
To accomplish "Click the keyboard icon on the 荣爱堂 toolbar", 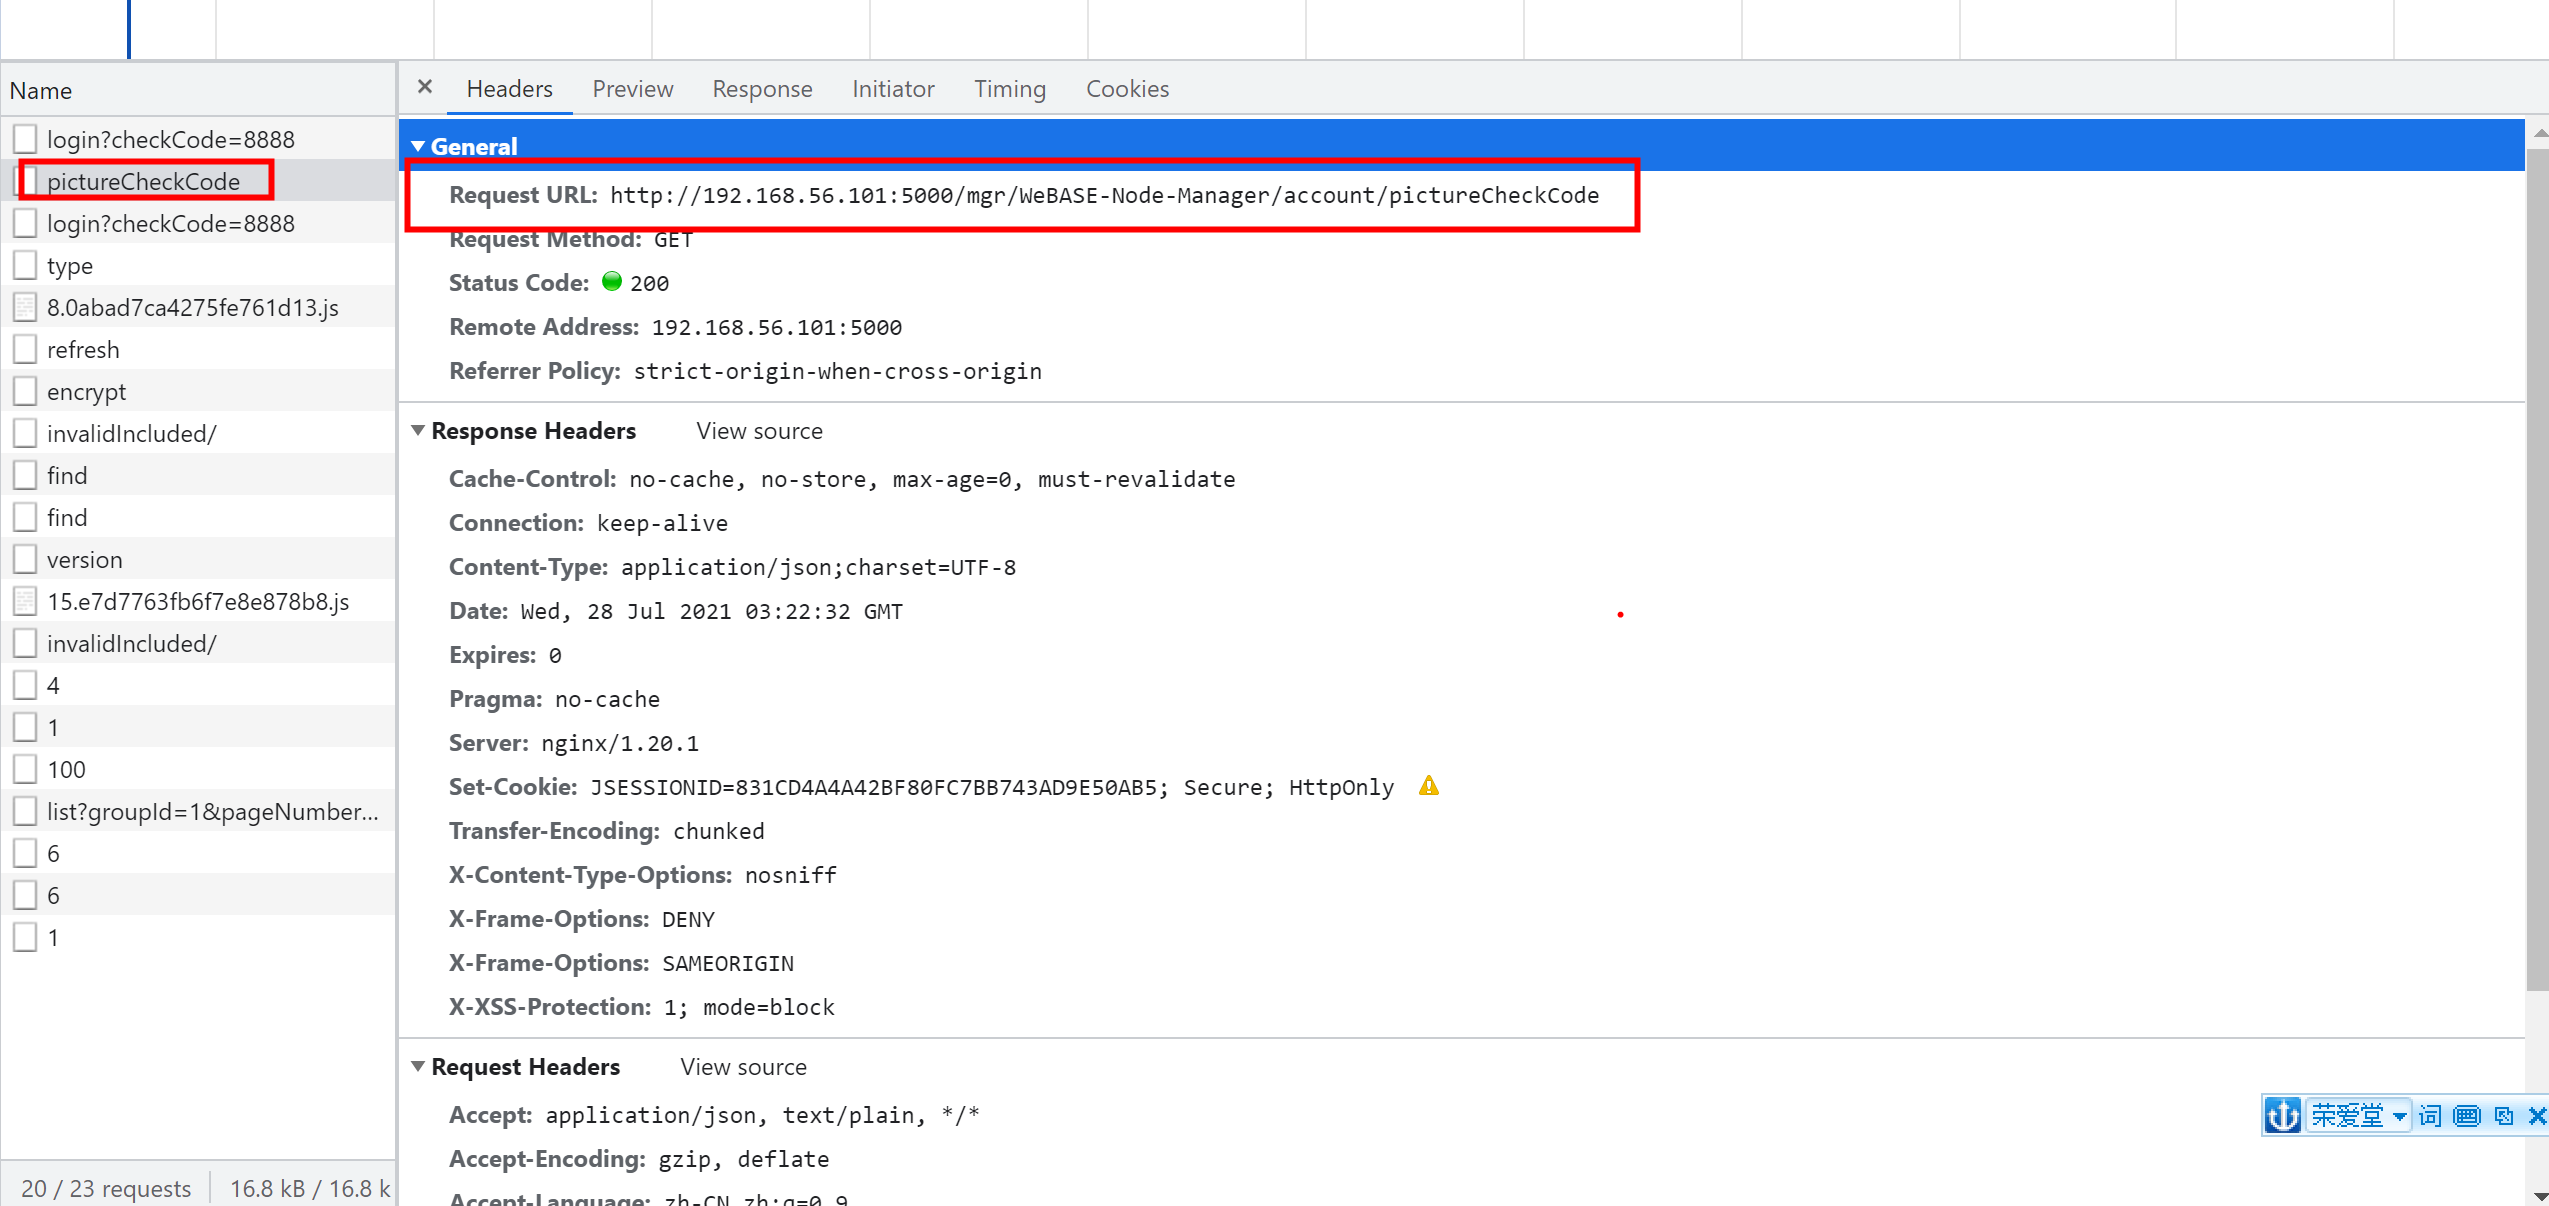I will coord(2466,1115).
